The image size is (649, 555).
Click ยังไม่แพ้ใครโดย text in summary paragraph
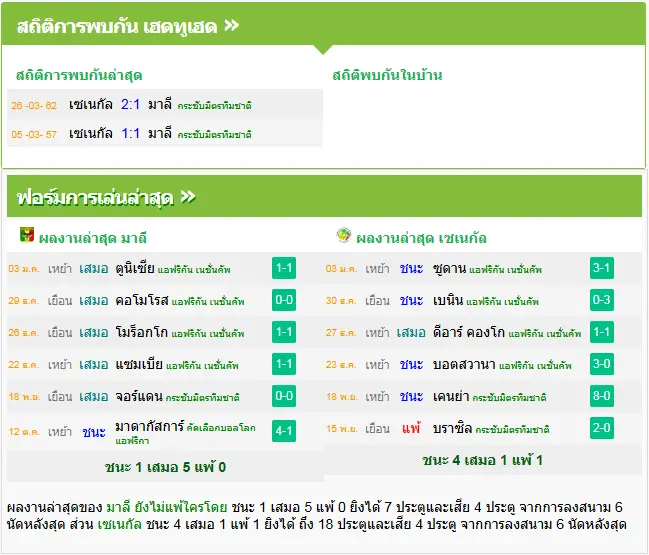tap(180, 507)
